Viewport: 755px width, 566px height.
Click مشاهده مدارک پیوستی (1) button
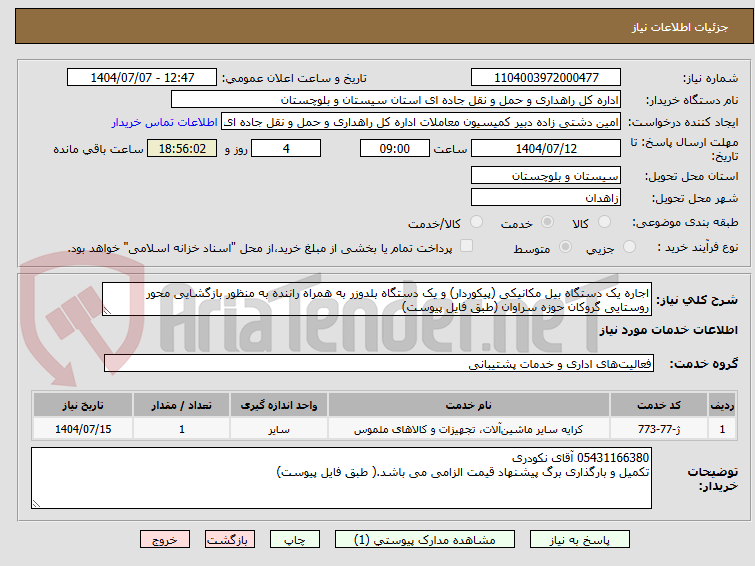pos(425,540)
